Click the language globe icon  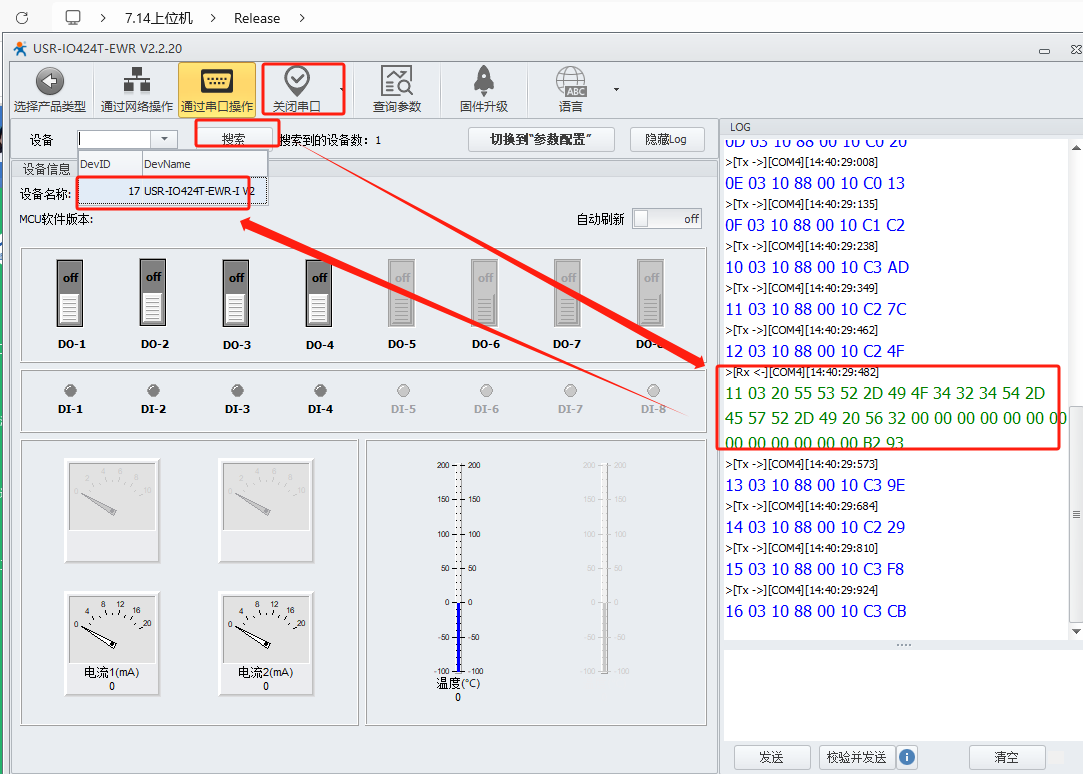[x=571, y=82]
